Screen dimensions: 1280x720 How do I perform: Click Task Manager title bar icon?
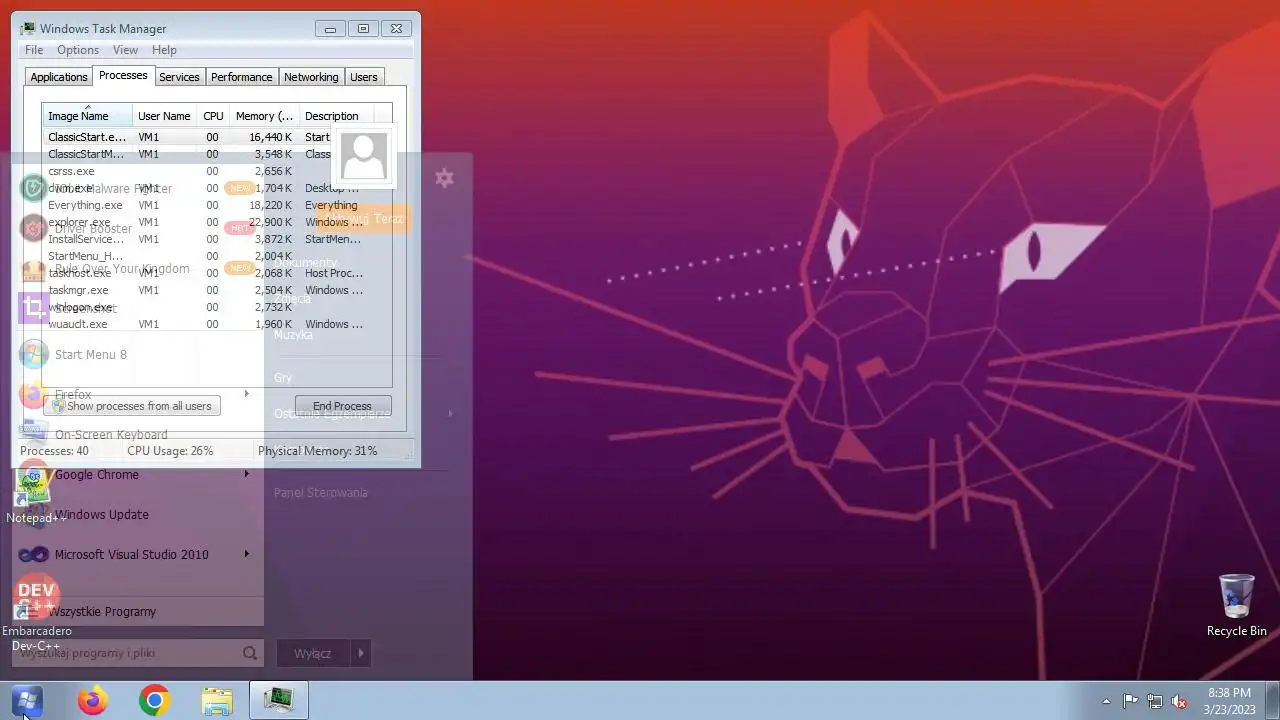[x=28, y=28]
